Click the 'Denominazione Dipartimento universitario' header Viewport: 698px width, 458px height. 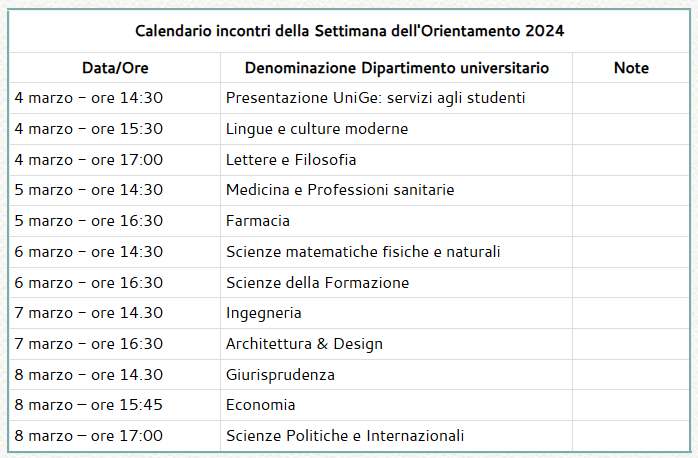click(x=396, y=68)
